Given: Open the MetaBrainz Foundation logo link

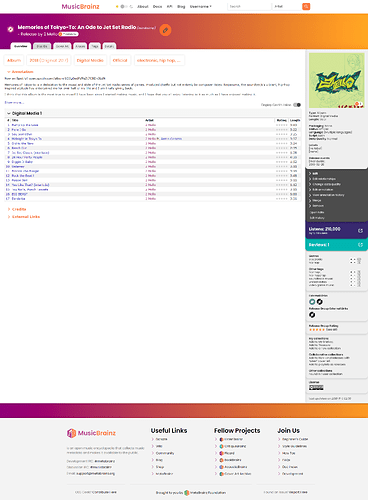Looking at the screenshot, I should (x=187, y=493).
